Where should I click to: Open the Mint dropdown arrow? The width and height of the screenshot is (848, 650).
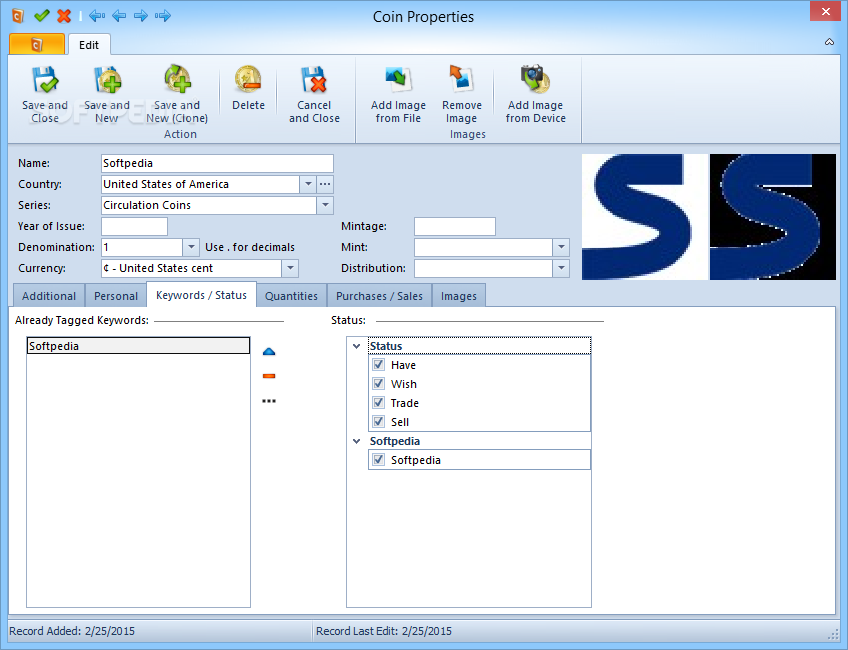pyautogui.click(x=561, y=248)
